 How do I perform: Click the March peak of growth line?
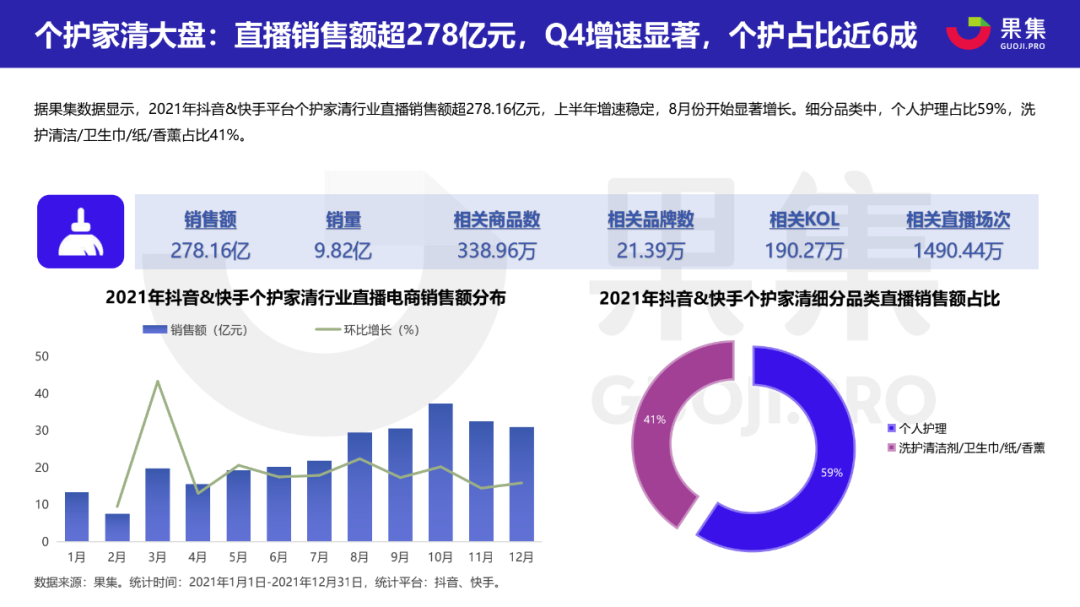point(158,381)
